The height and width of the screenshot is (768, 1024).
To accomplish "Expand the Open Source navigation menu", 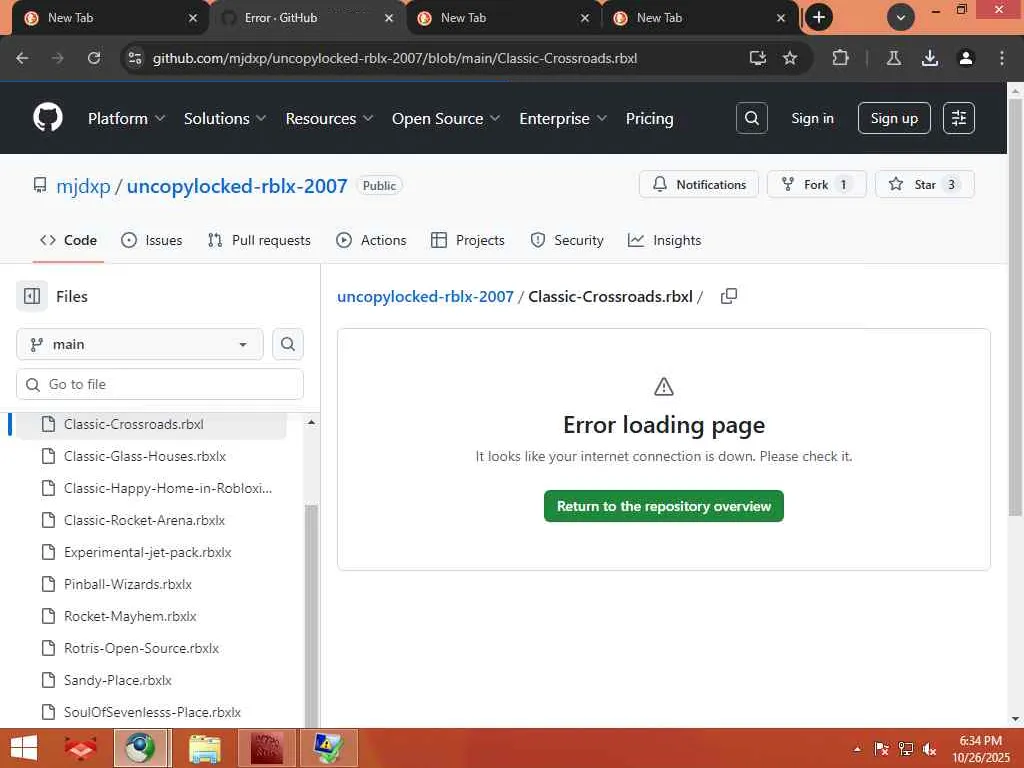I will pos(445,119).
